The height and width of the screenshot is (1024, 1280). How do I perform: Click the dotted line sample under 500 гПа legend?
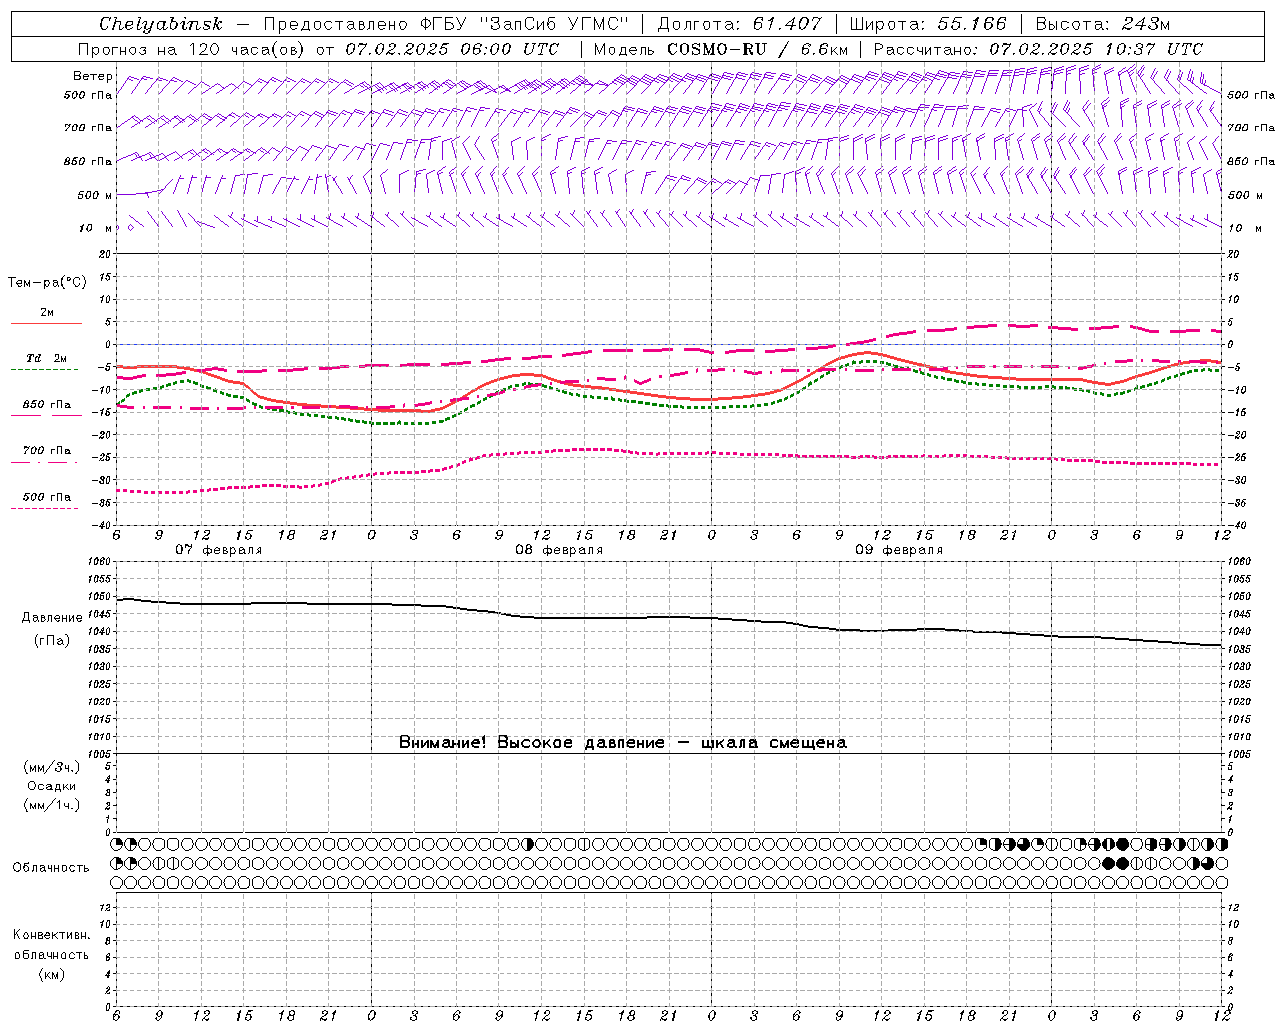tap(45, 508)
